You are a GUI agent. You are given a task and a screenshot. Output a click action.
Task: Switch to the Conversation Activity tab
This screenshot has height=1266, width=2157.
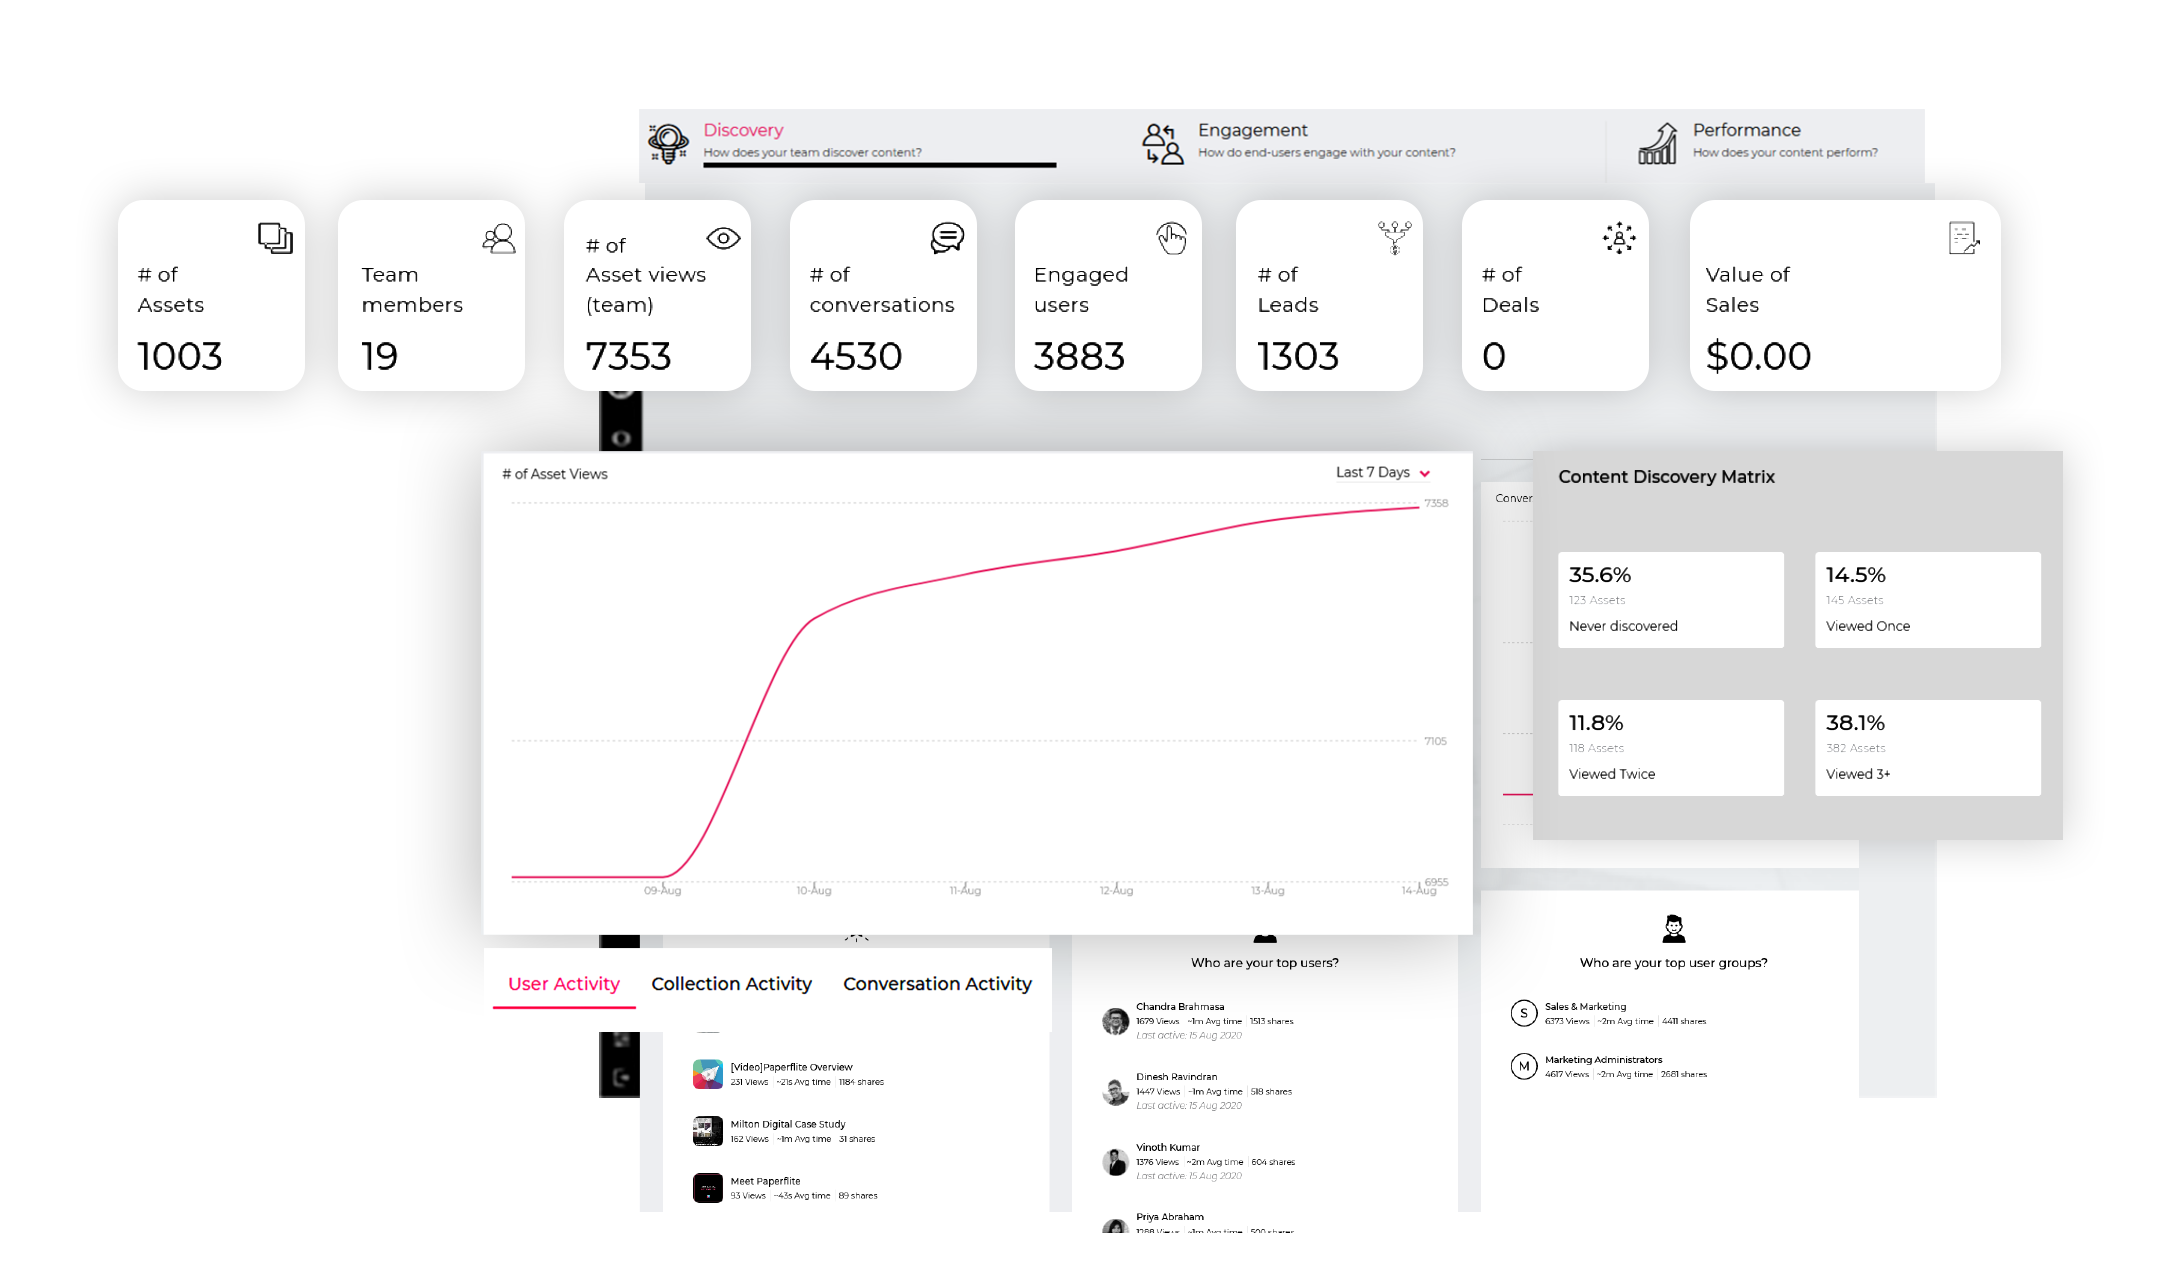tap(934, 983)
